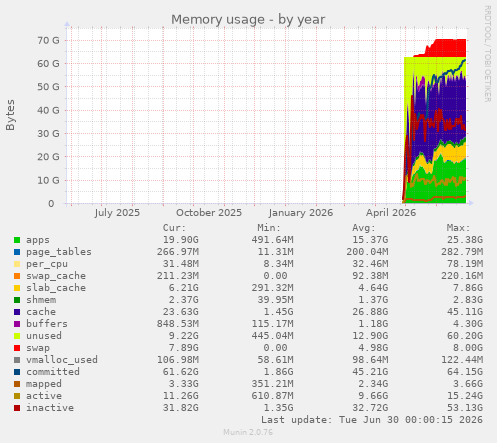Viewport: 497px width, 443px height.
Task: Click the 'April 2026' x-axis label
Action: click(391, 213)
